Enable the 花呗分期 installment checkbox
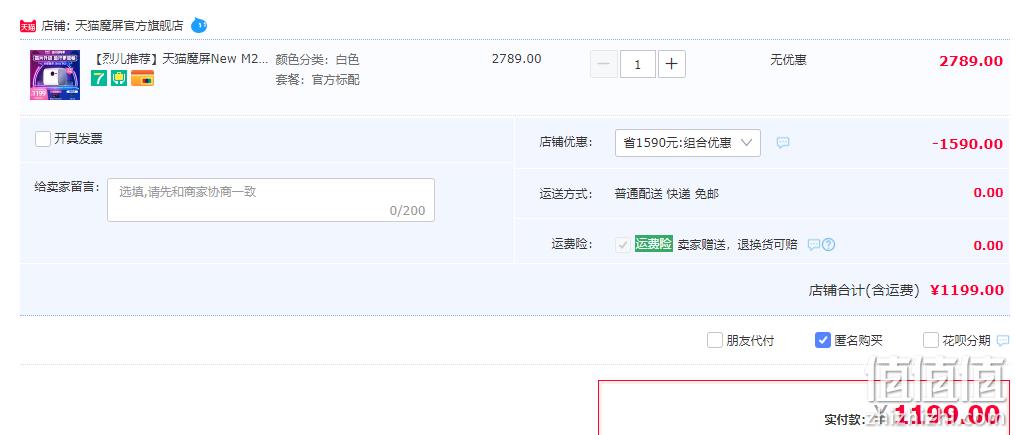 [x=931, y=340]
